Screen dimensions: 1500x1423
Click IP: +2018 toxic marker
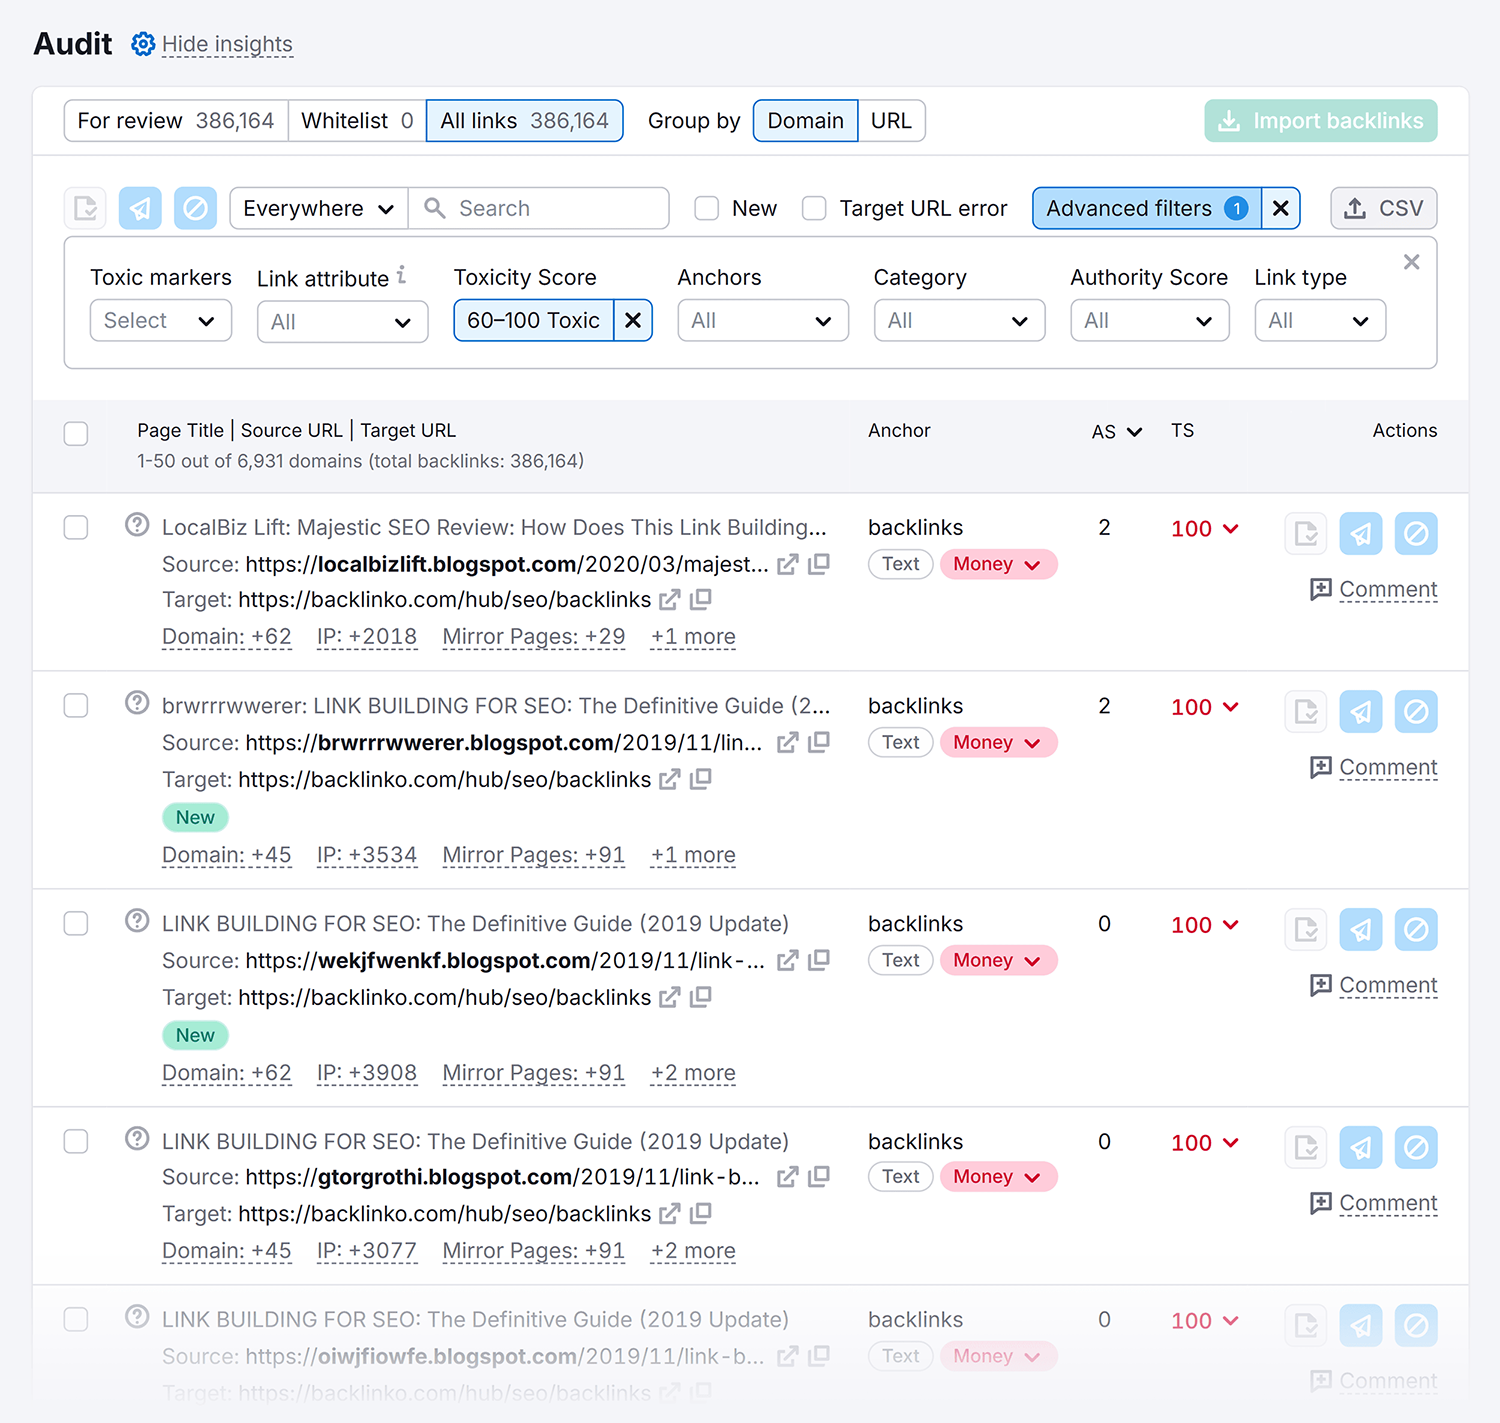367,637
